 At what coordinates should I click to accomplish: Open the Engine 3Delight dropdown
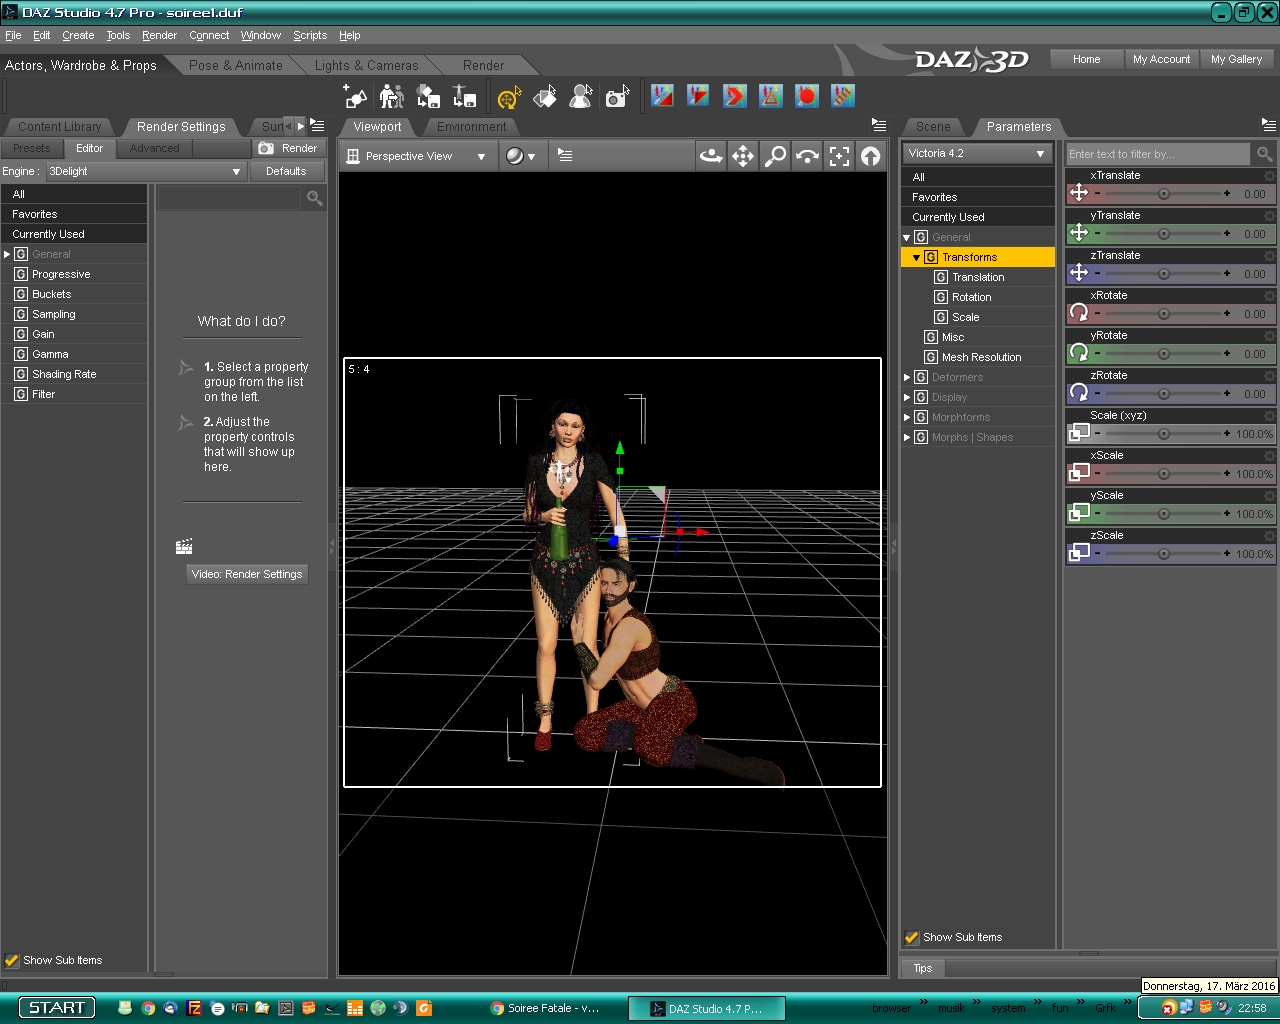(x=145, y=171)
